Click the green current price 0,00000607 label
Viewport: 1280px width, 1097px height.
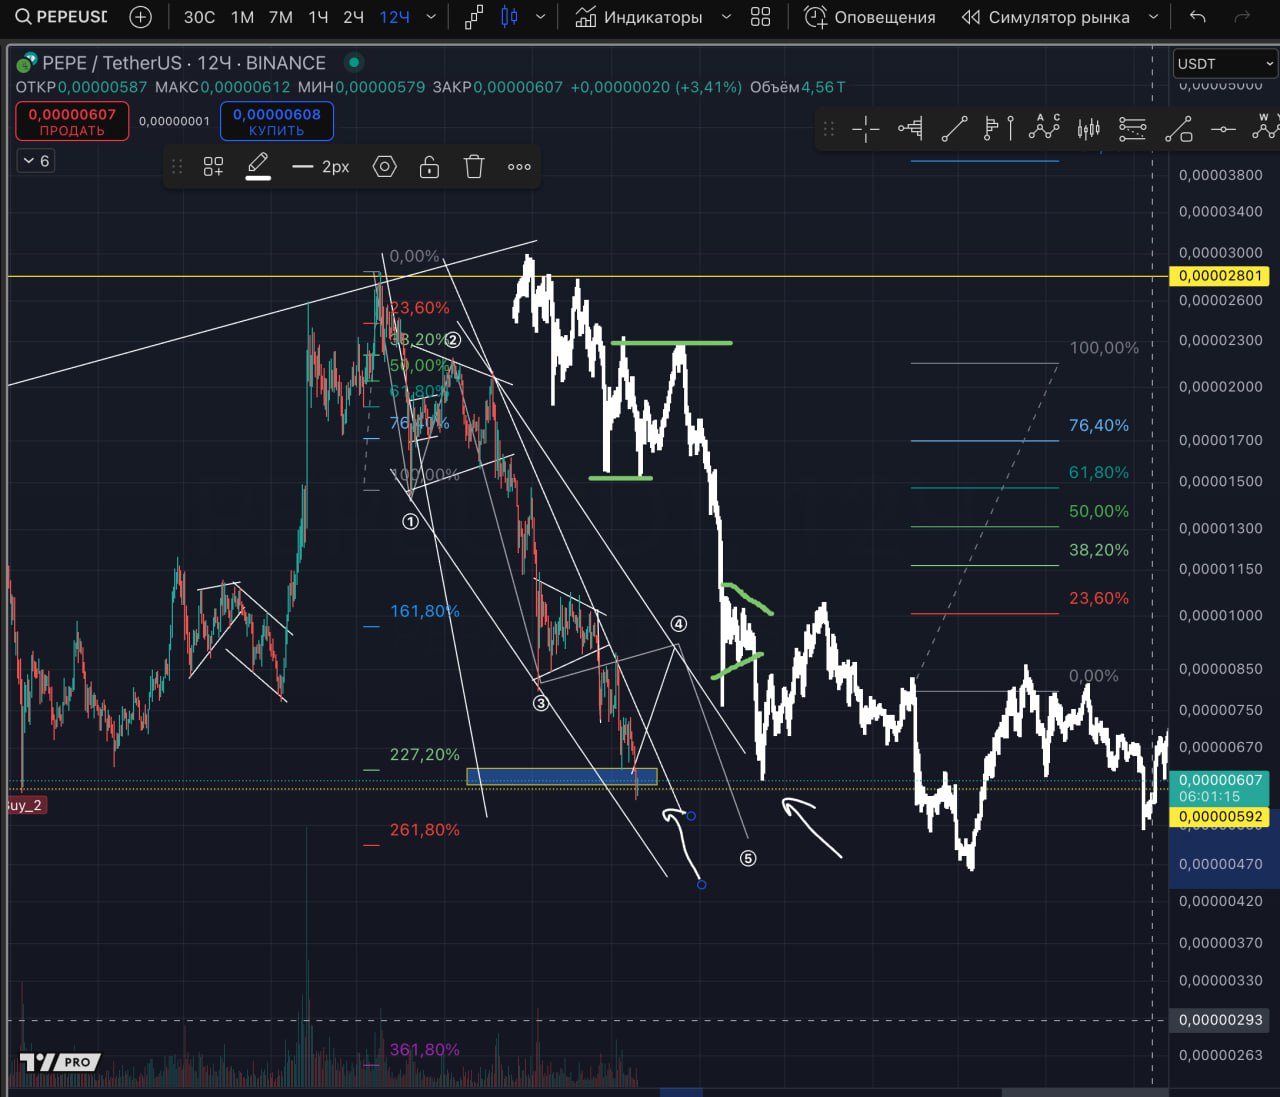click(1219, 787)
